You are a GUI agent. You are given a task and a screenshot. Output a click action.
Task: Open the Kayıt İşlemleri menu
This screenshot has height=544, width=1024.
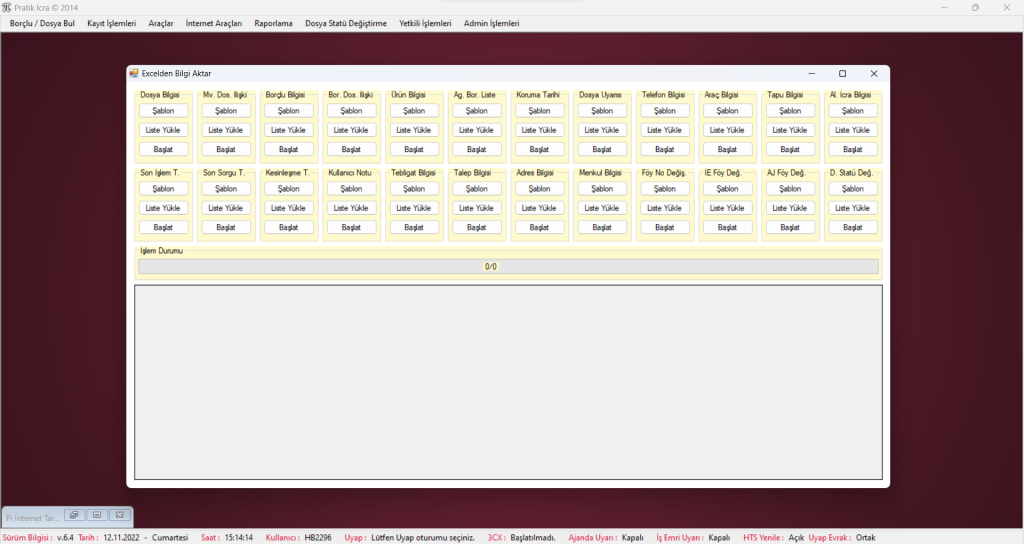coord(111,23)
